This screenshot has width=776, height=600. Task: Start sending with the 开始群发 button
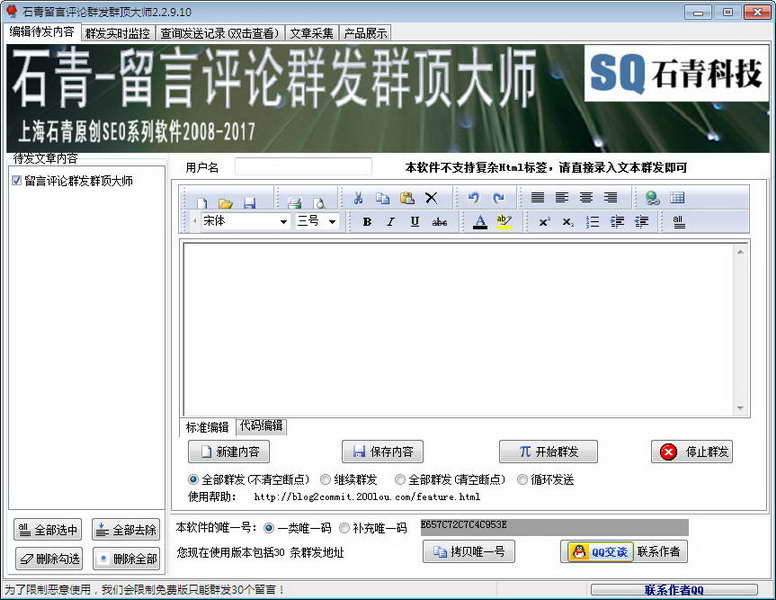pos(548,451)
